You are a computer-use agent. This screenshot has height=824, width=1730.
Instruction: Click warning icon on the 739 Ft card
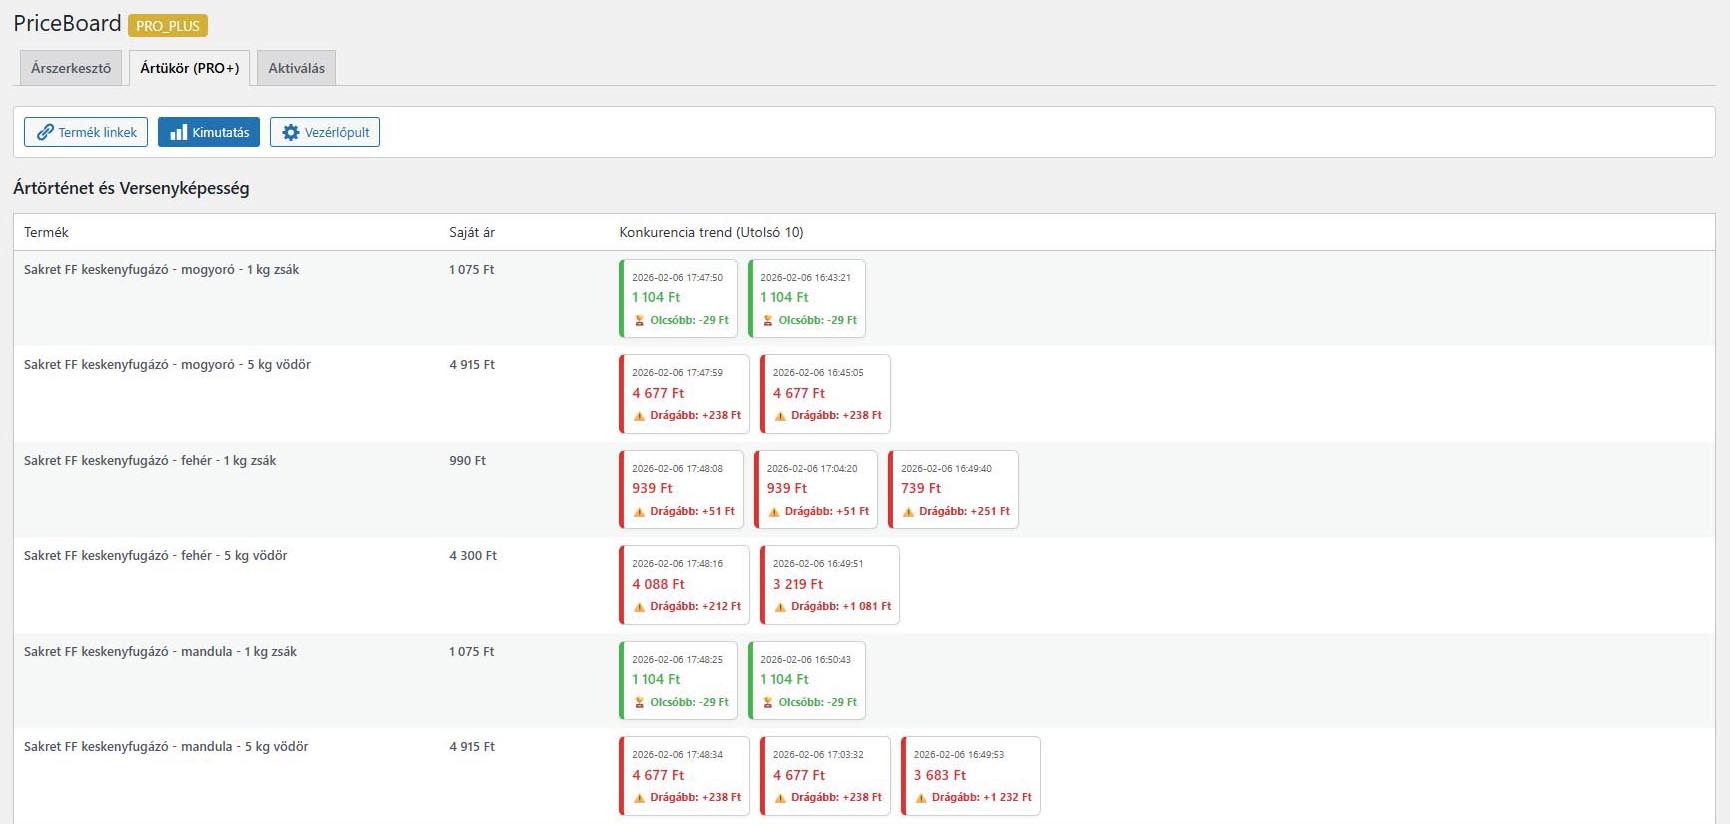click(x=908, y=512)
